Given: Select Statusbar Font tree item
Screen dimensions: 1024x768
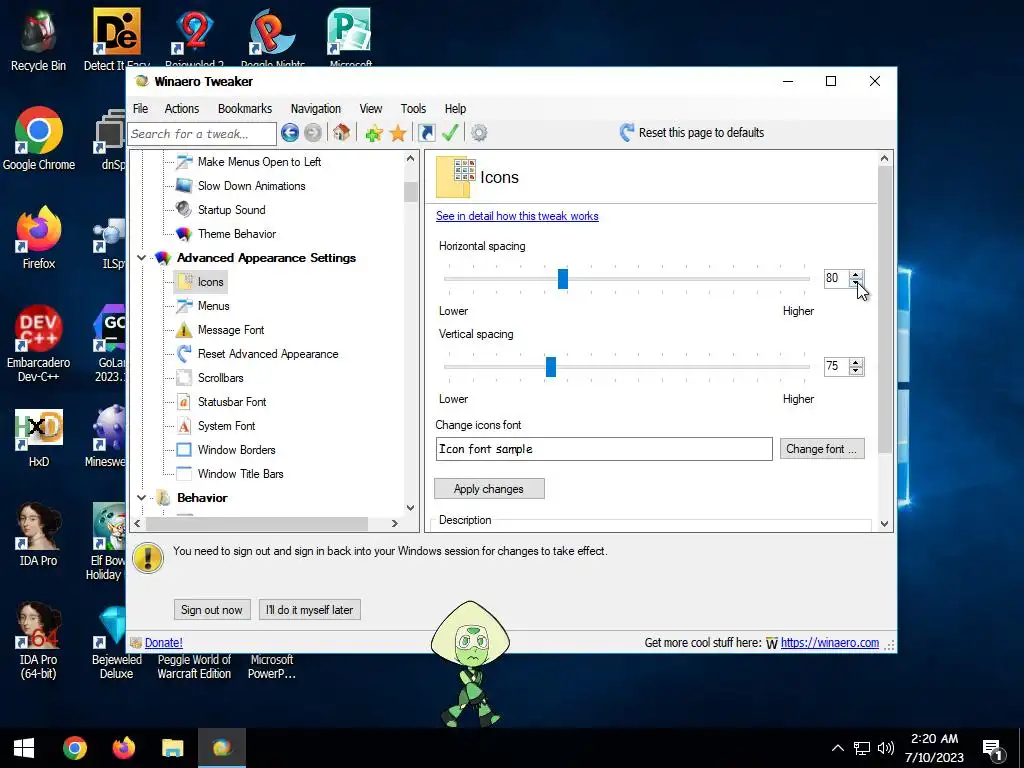Looking at the screenshot, I should pos(232,402).
